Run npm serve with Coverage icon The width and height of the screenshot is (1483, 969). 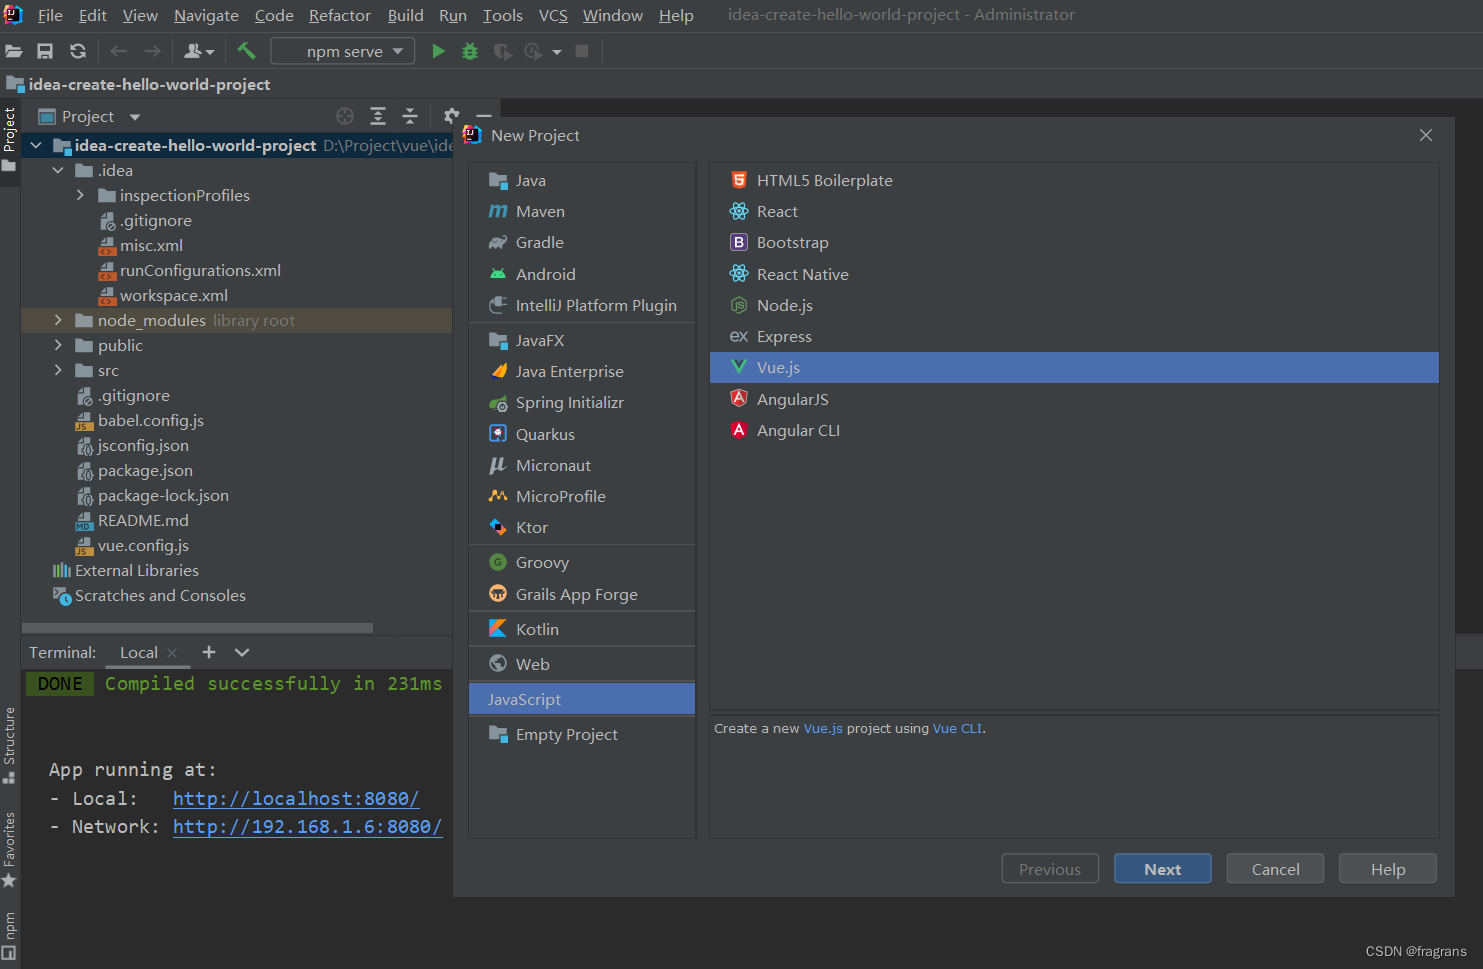502,50
